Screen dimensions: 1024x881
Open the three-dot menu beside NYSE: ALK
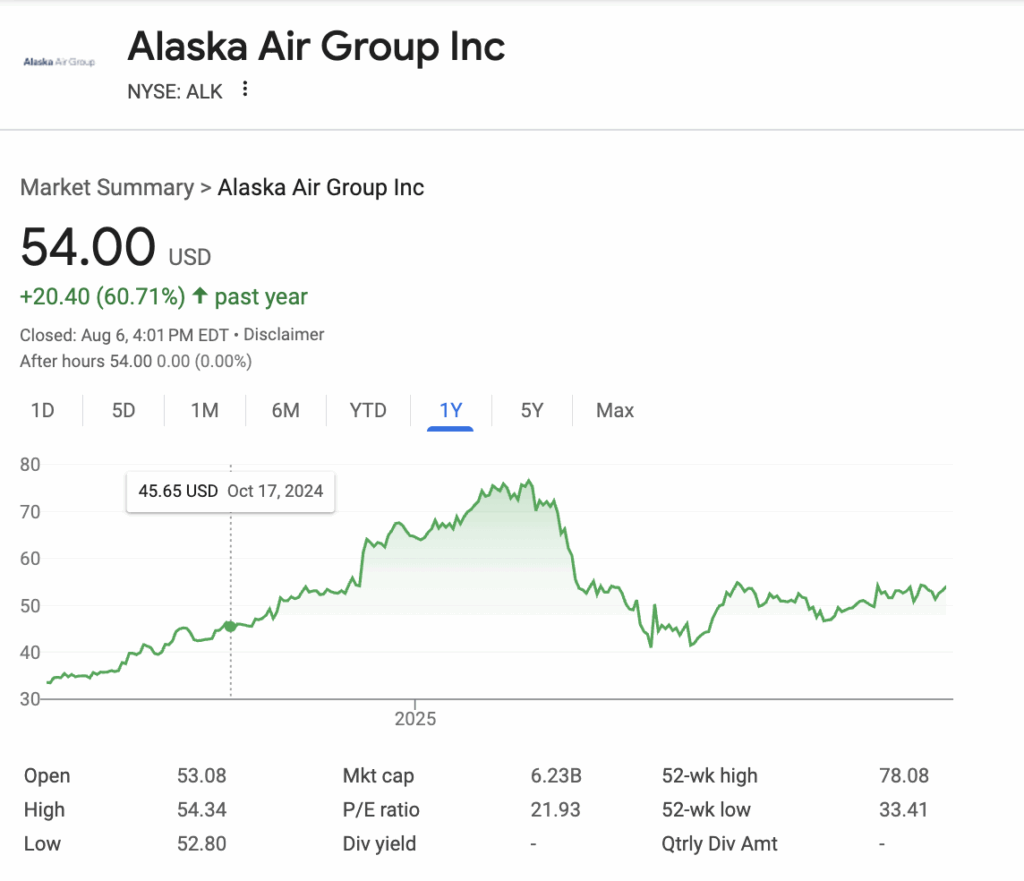coord(245,89)
